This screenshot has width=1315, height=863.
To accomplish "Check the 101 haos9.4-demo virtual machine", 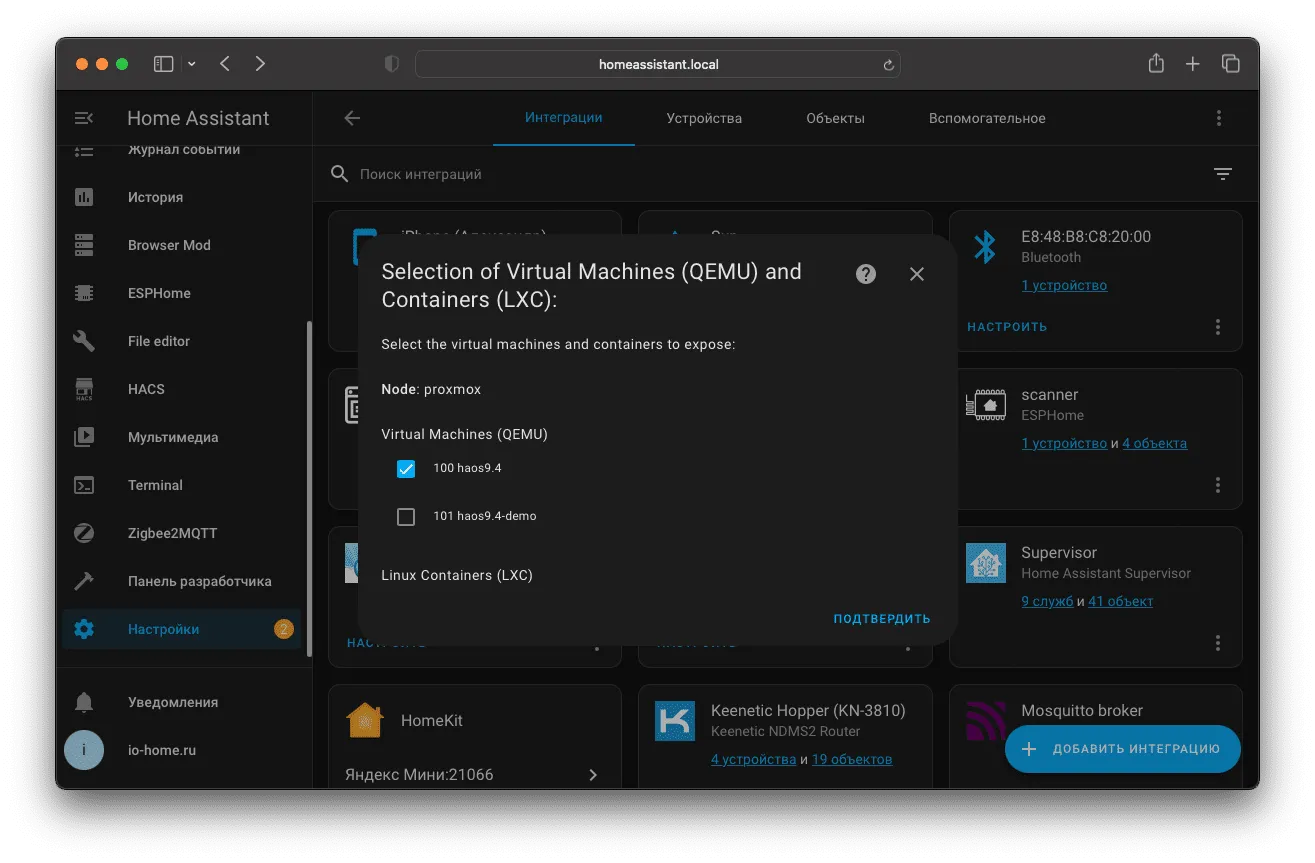I will point(406,517).
